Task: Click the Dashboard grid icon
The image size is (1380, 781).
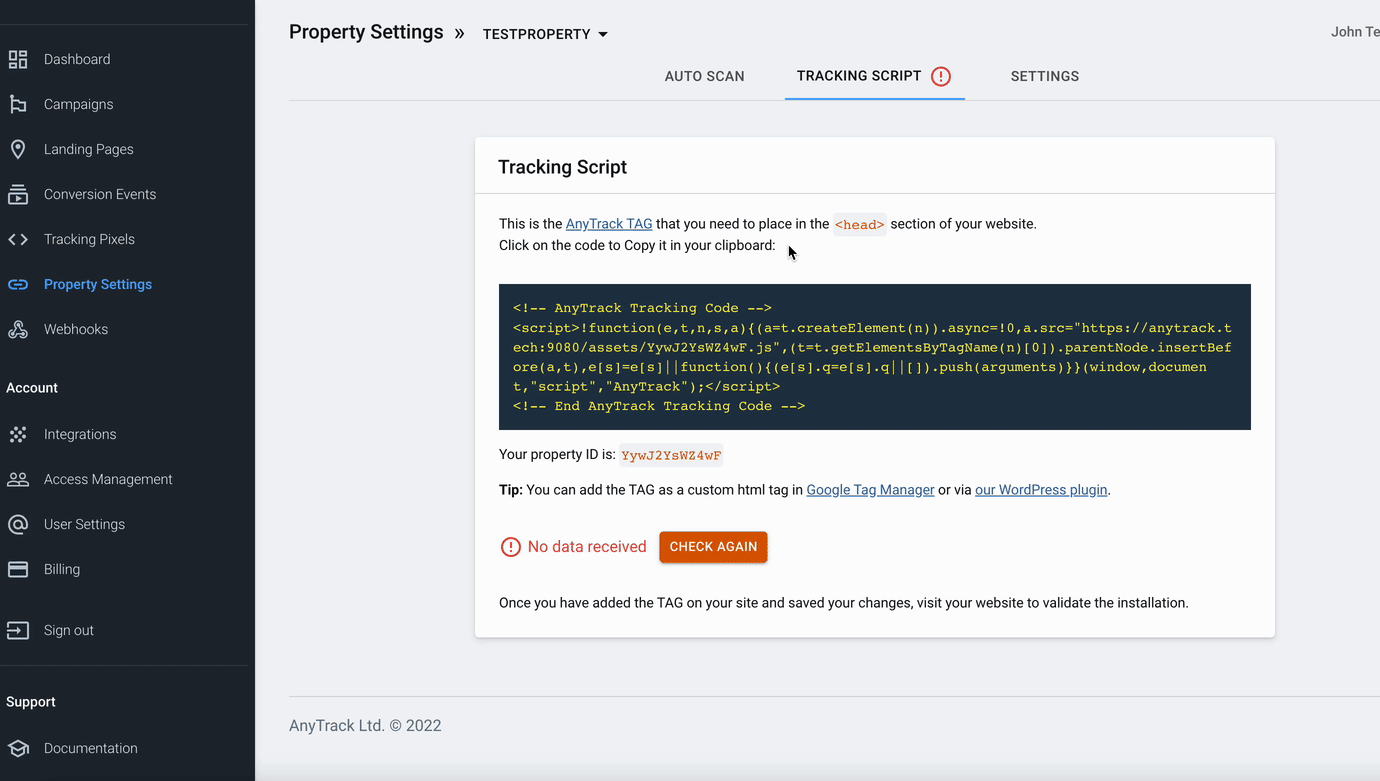Action: coord(18,59)
